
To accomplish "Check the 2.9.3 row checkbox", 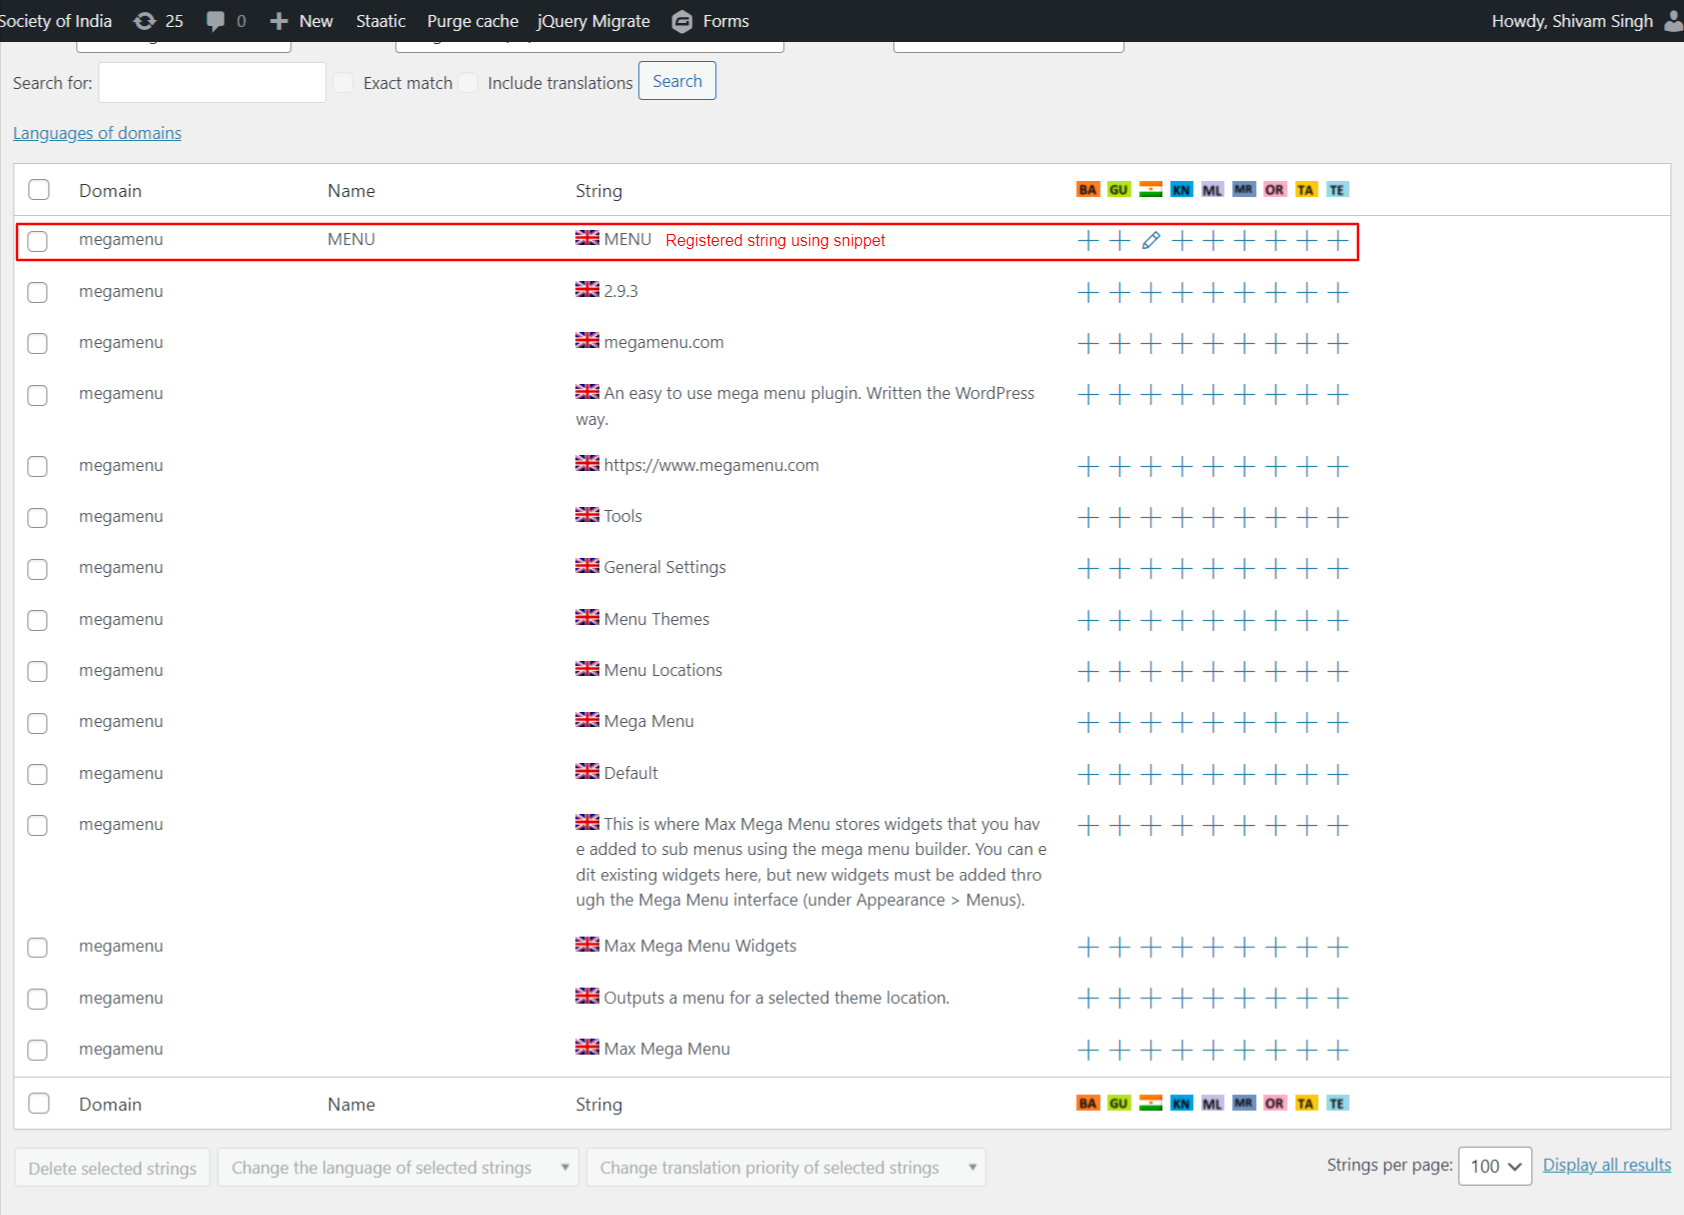I will (38, 292).
